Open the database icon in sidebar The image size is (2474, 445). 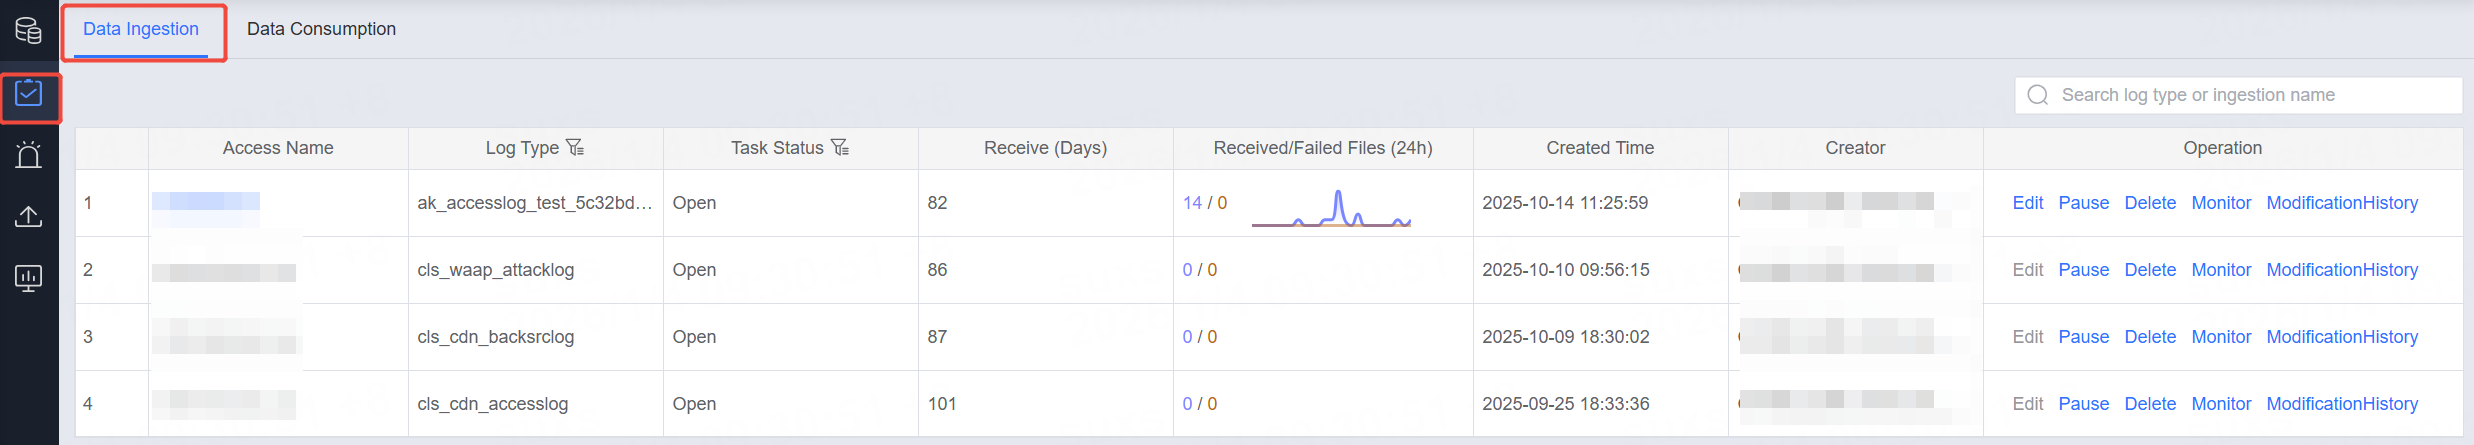click(28, 31)
